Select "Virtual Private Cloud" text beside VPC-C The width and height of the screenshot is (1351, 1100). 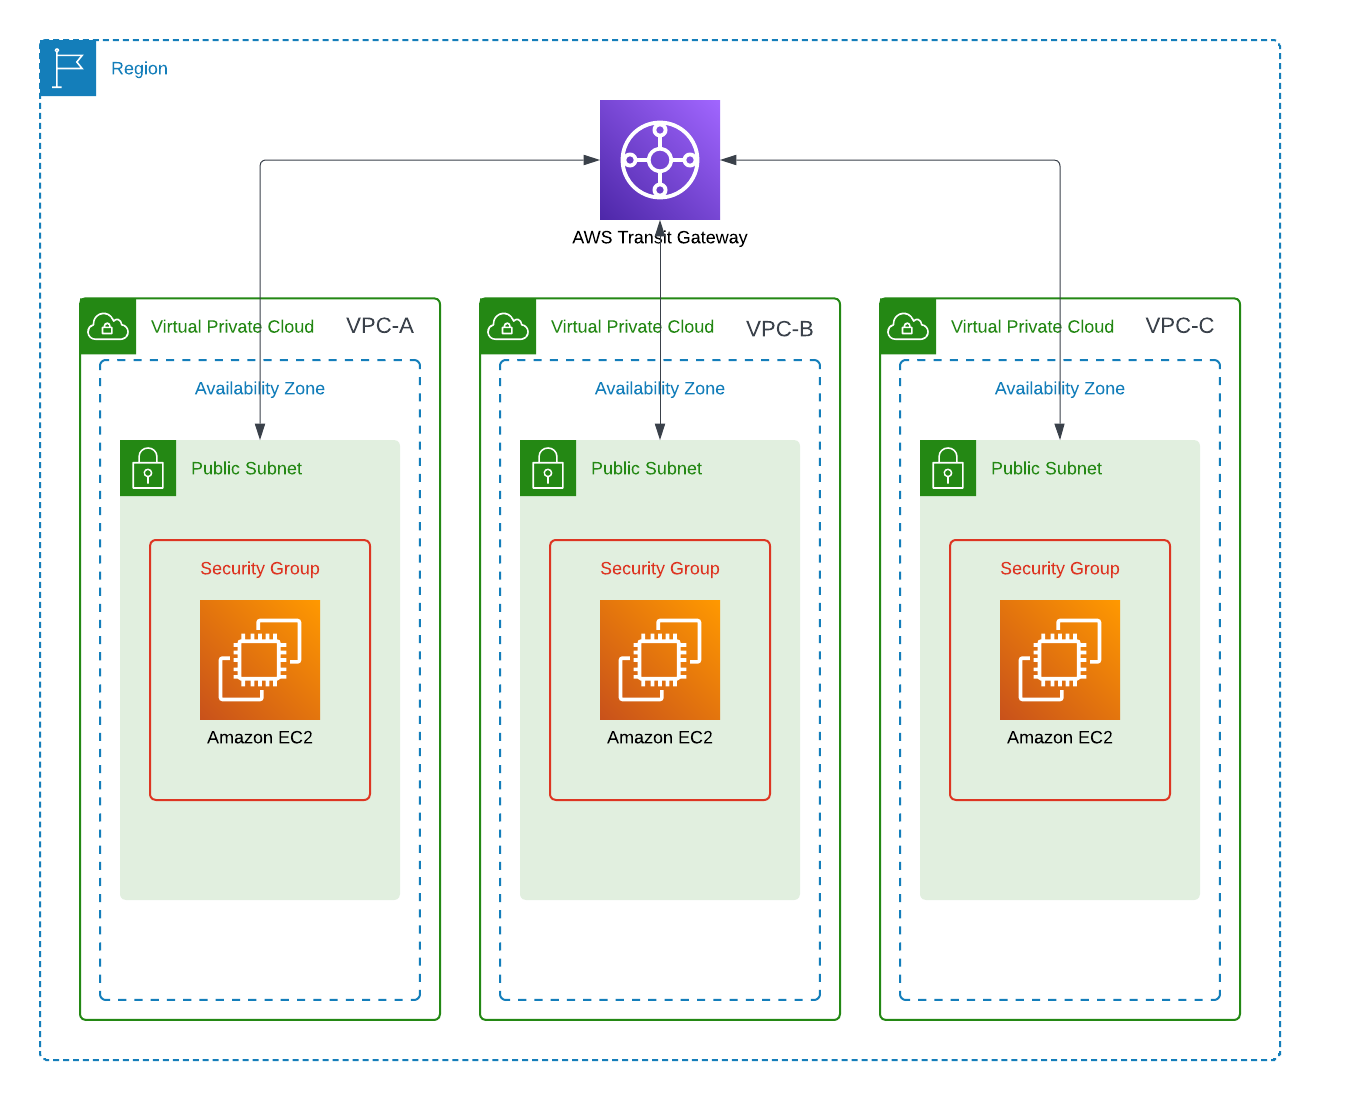pyautogui.click(x=1032, y=327)
